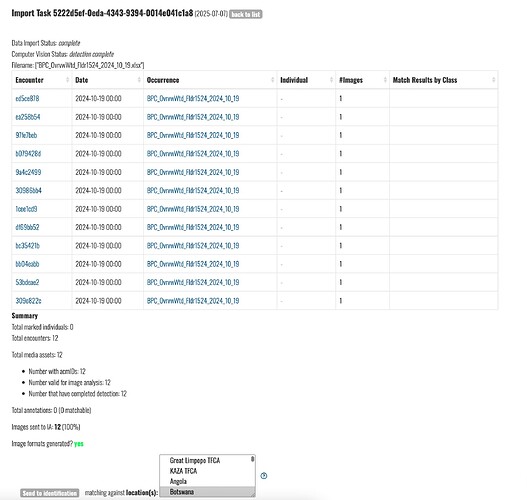Click the Data Import Status complete line
The width and height of the screenshot is (527, 500).
click(46, 43)
